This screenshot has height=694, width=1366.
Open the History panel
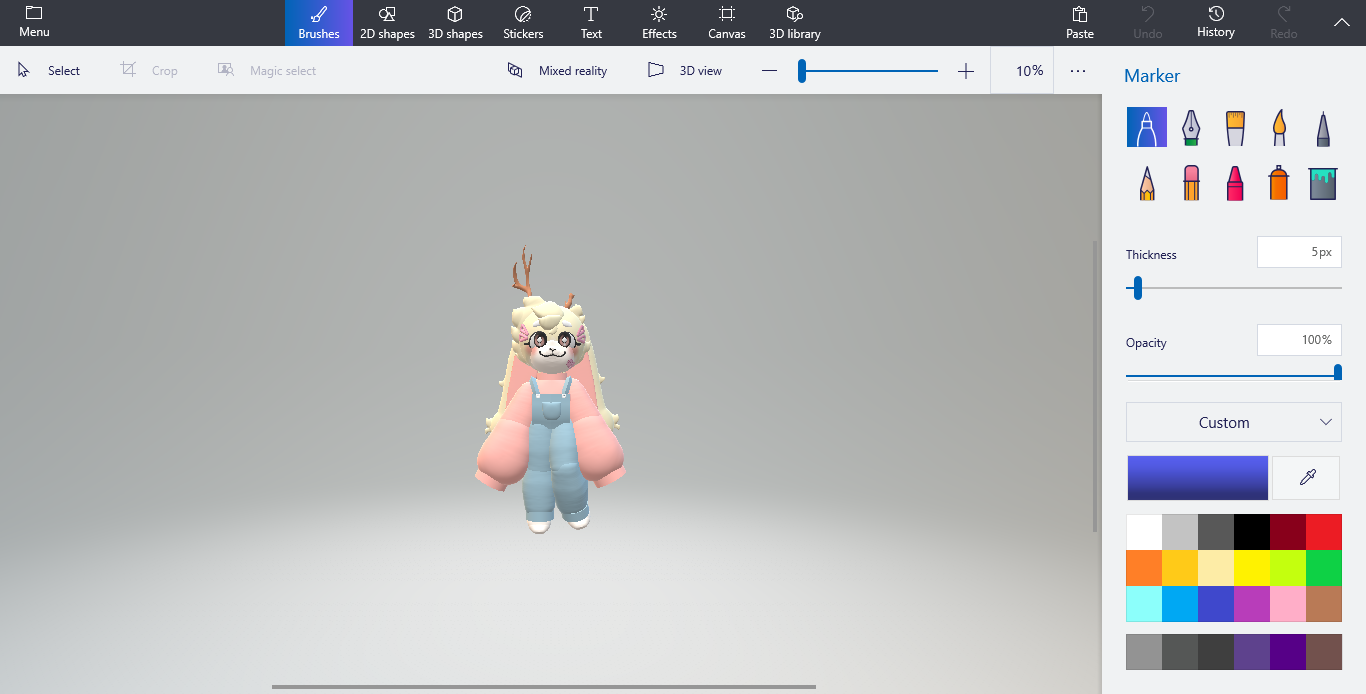coord(1216,22)
